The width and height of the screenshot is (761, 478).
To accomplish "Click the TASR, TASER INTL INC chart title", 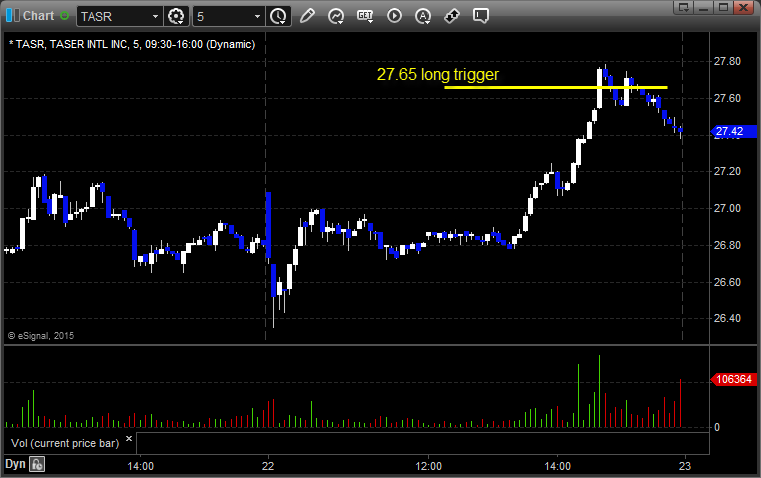I will pos(132,44).
